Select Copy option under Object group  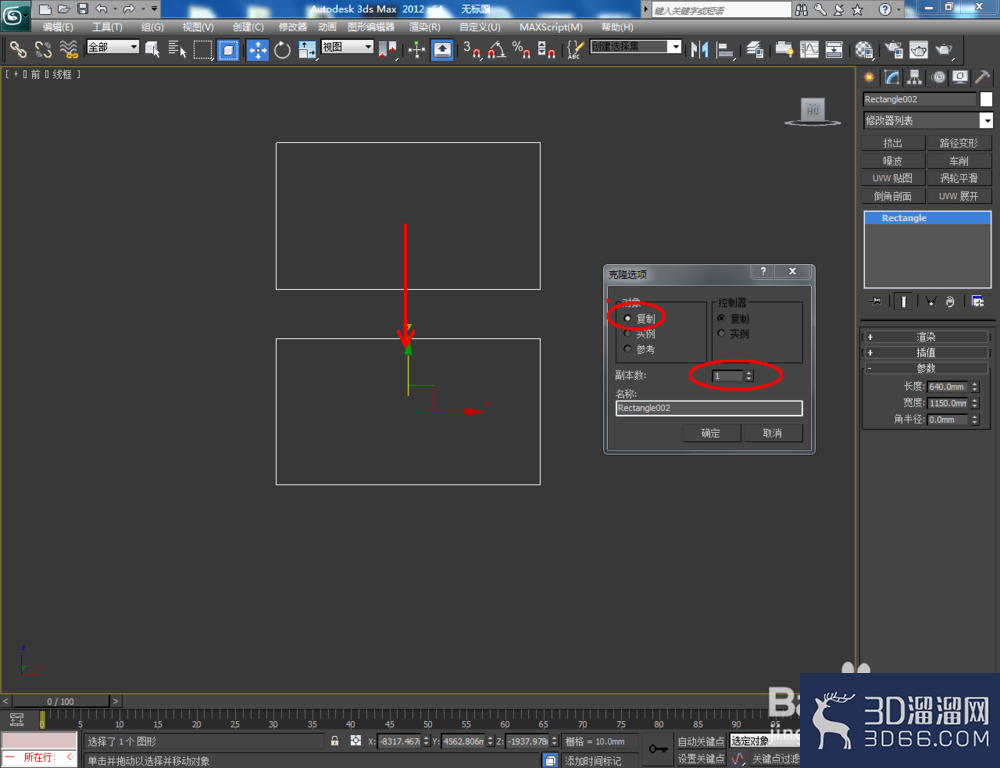coord(628,318)
